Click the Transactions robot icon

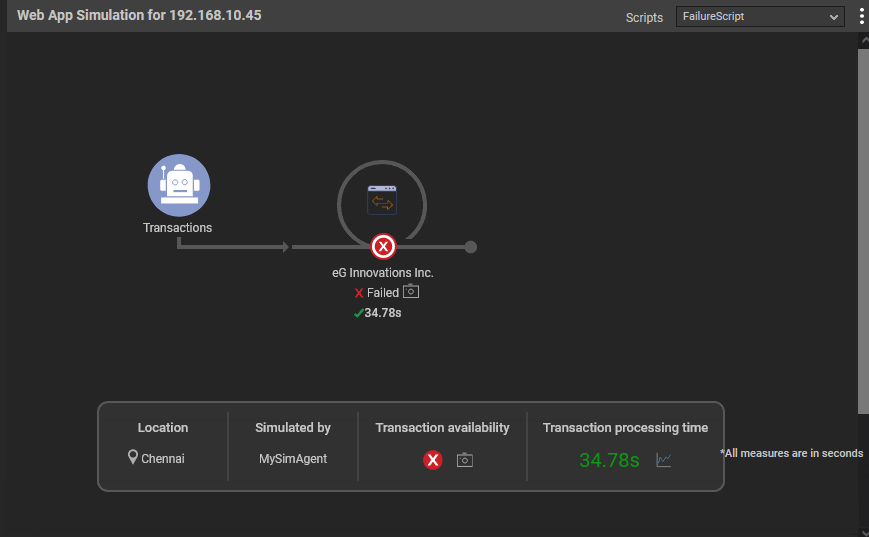178,185
